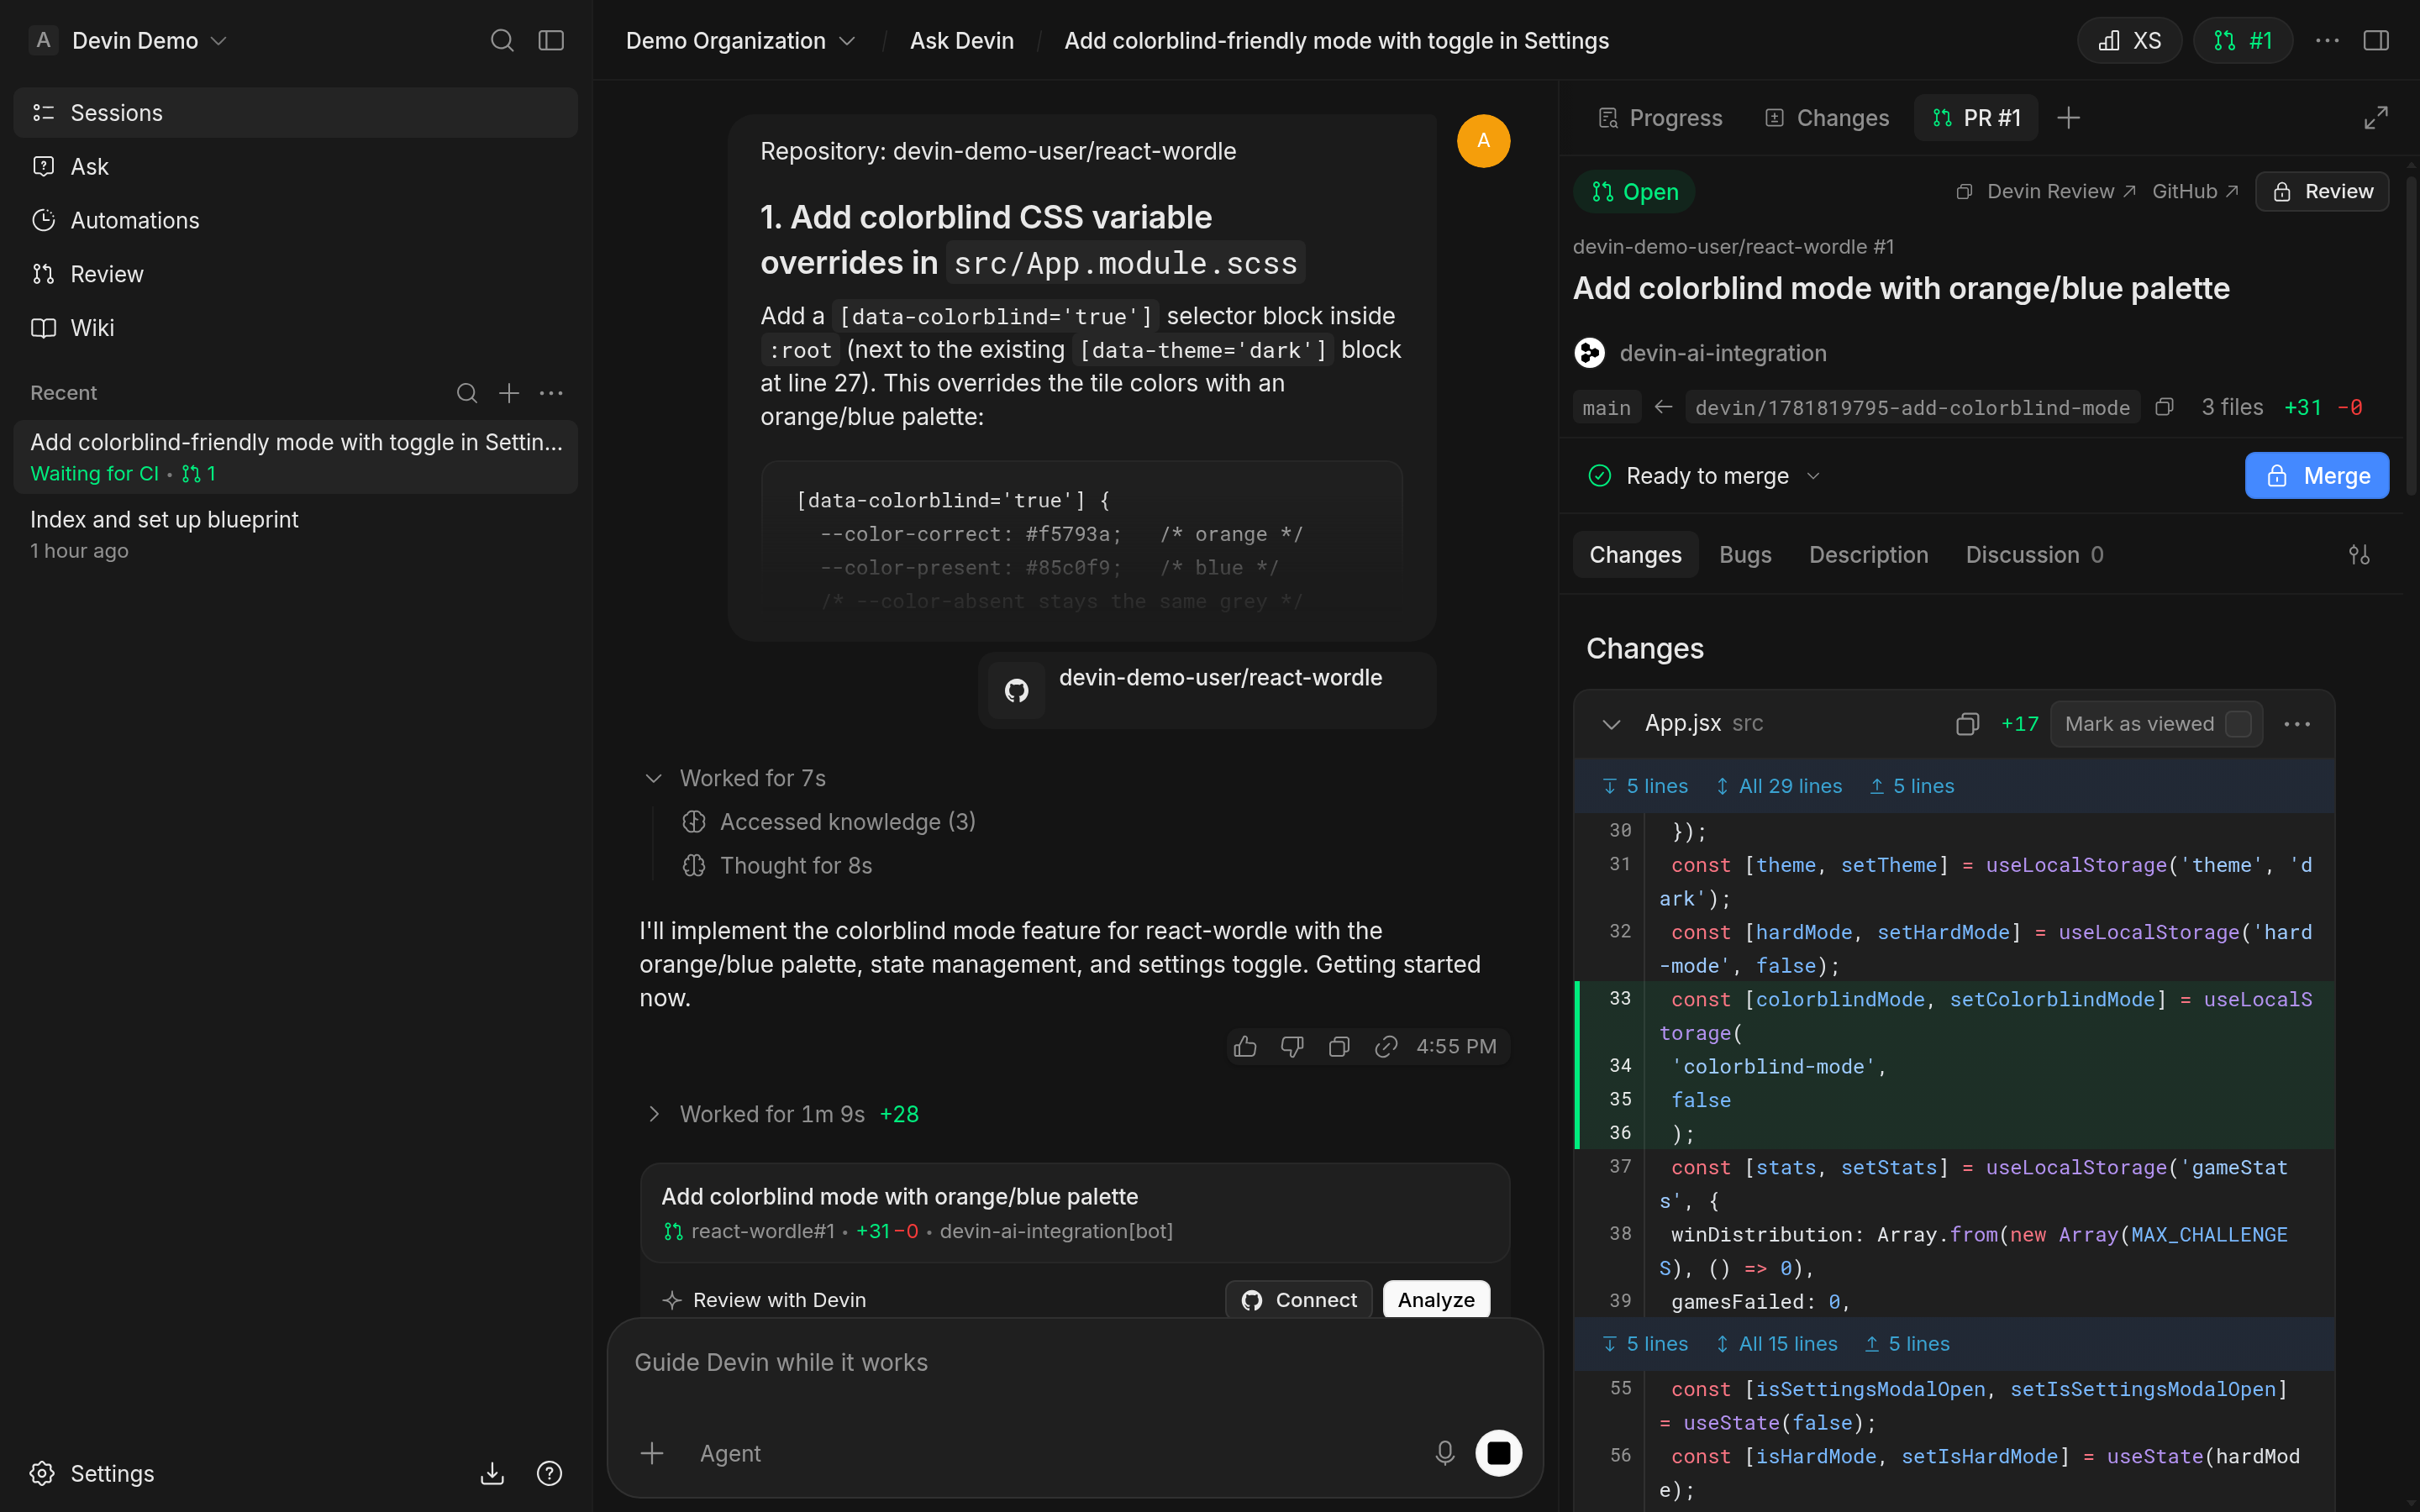Click the blue Merge button
Image resolution: width=2420 pixels, height=1512 pixels.
[x=2317, y=476]
